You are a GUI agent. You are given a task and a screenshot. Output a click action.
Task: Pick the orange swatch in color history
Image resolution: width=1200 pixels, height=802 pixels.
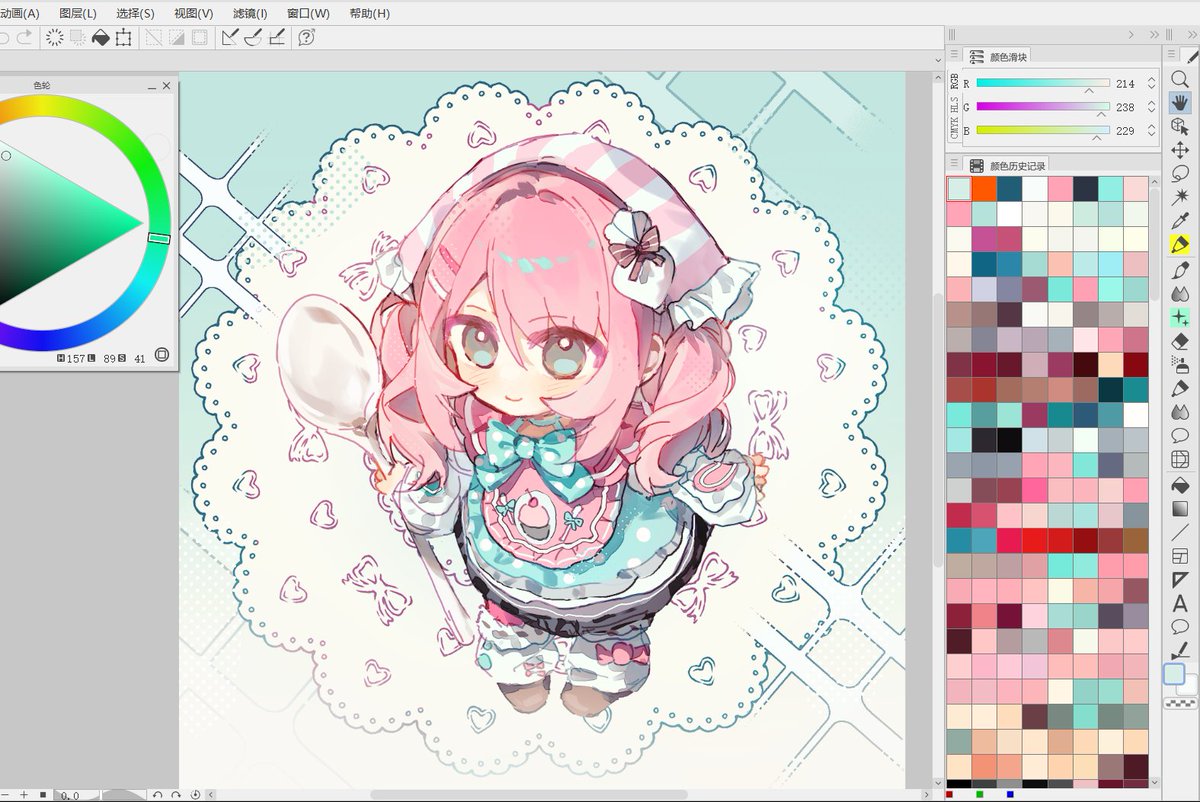[984, 189]
